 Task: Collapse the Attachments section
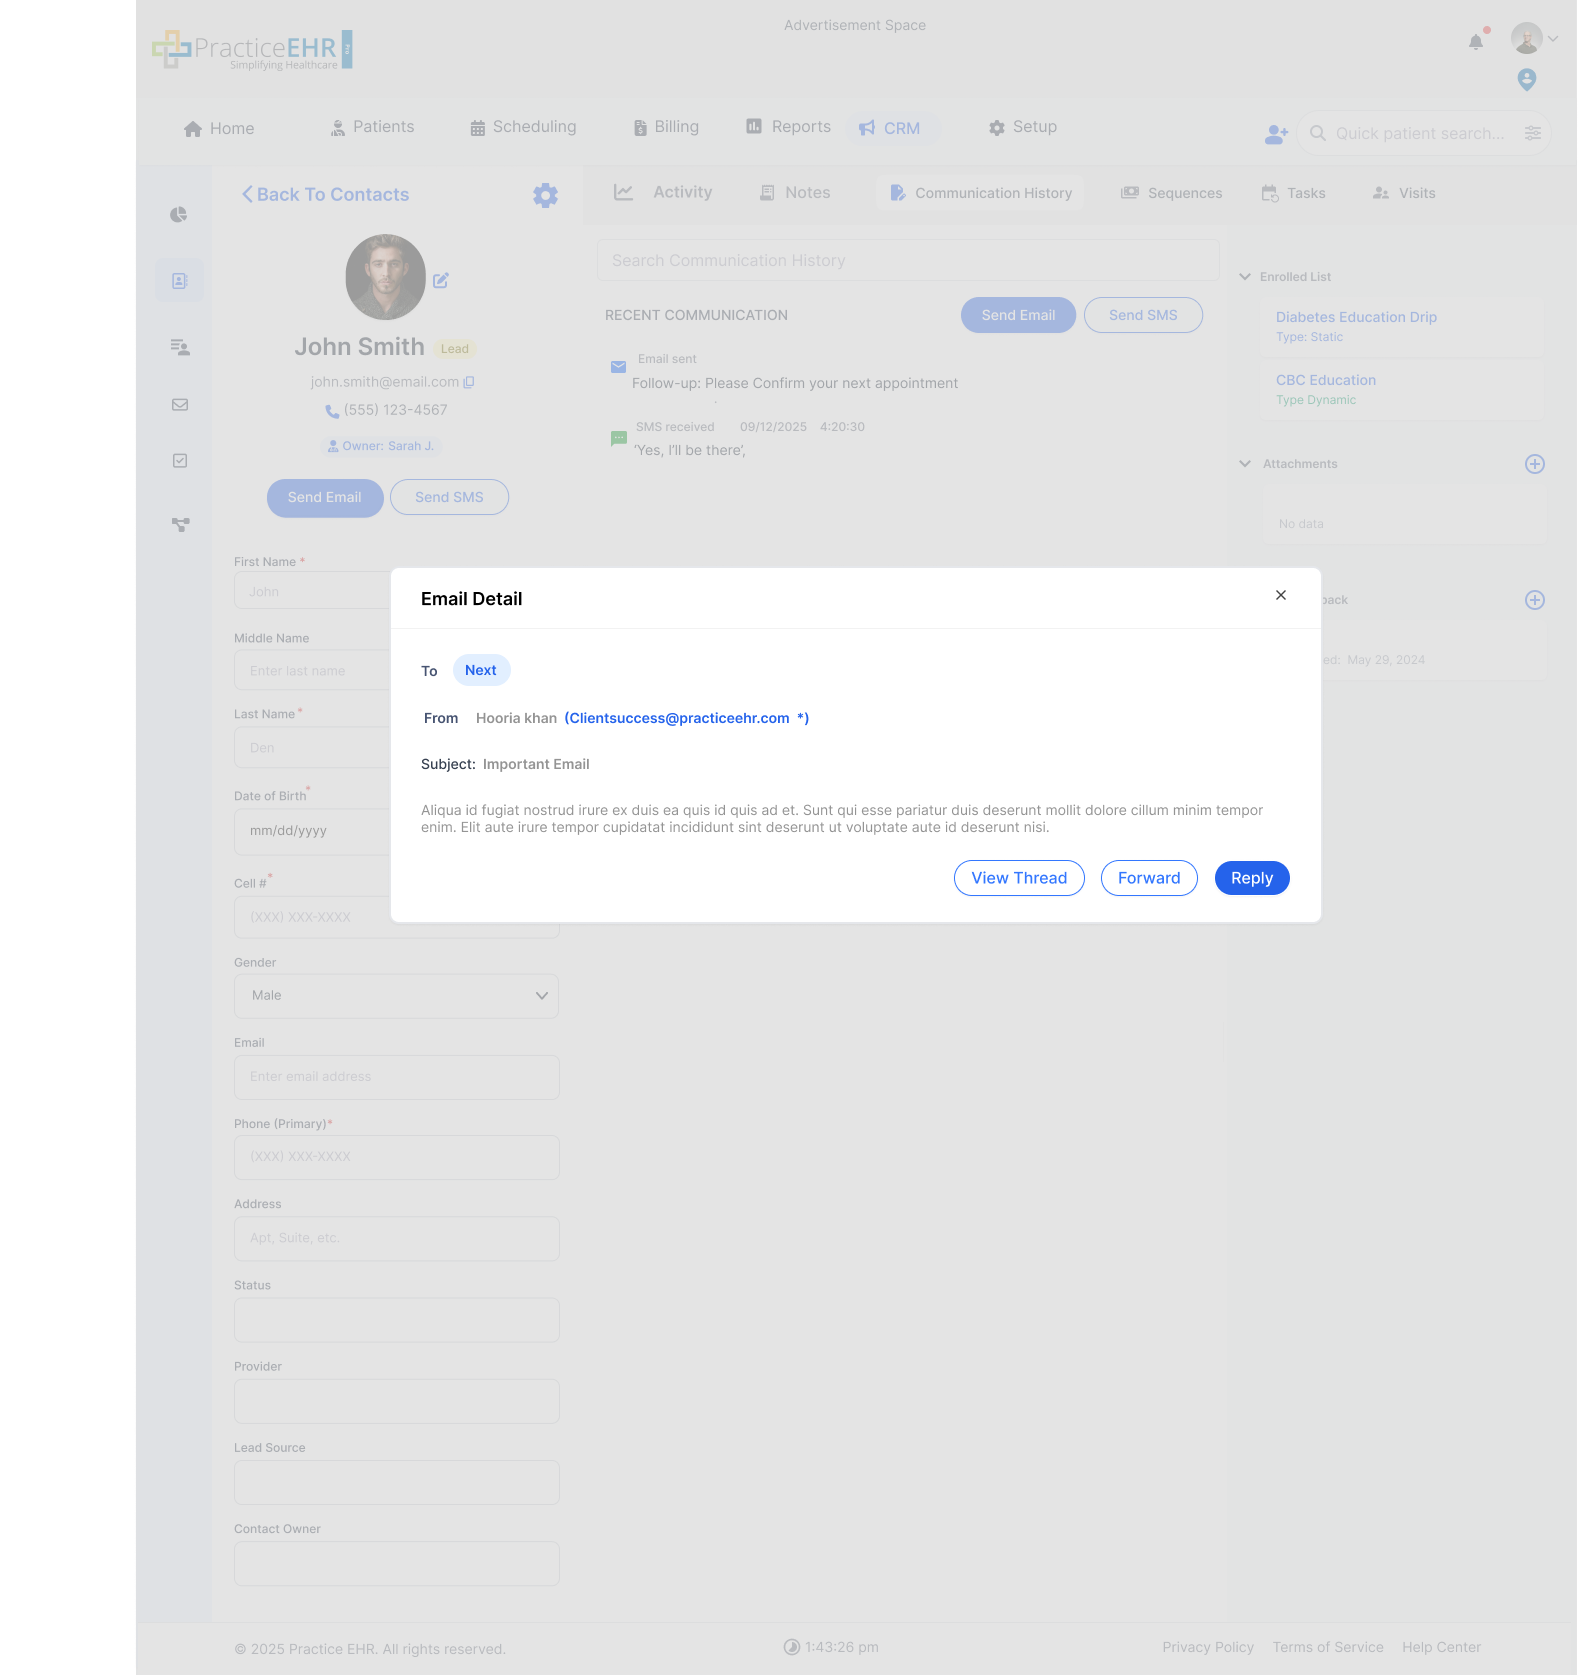[x=1245, y=464]
